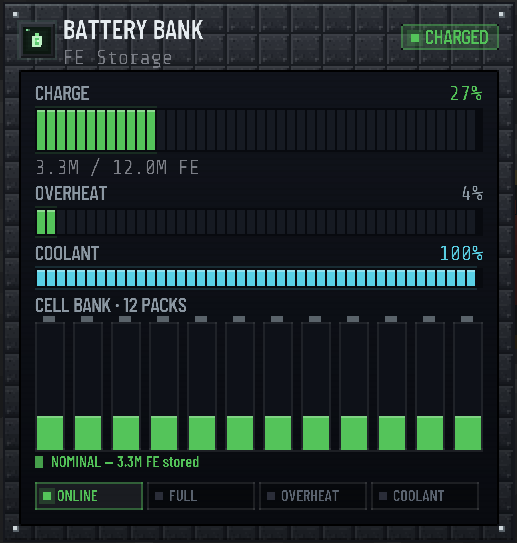Toggle the OVERHEAT status indicator
The width and height of the screenshot is (517, 543).
(313, 496)
